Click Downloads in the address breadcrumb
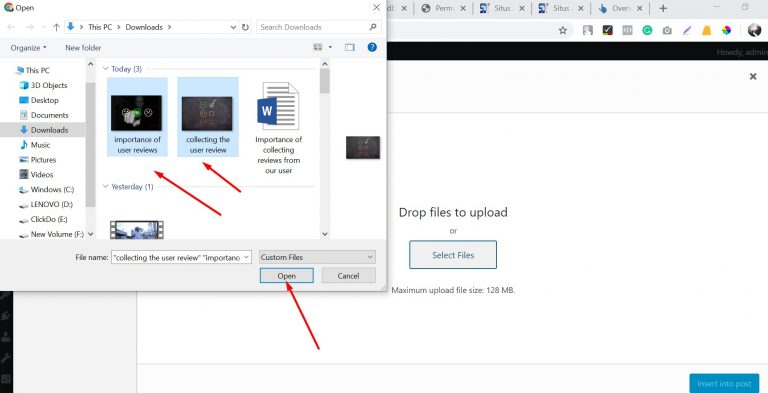The height and width of the screenshot is (393, 768). point(144,27)
